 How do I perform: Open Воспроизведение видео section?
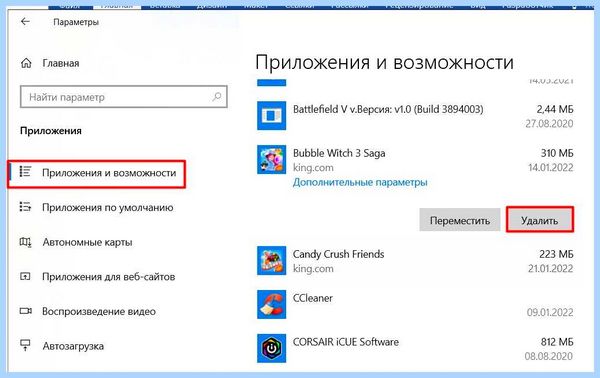click(x=99, y=311)
